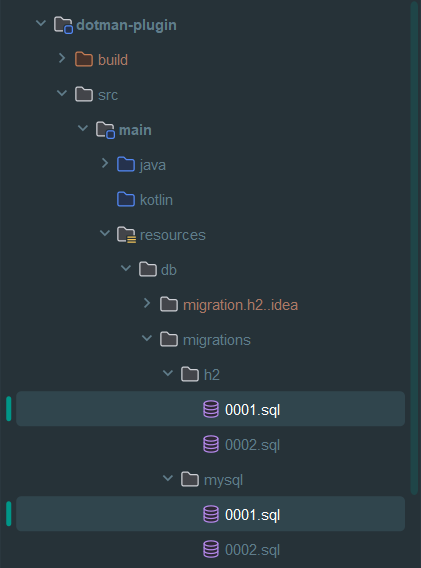This screenshot has height=568, width=421.
Task: Click the database icon of h2 0001.sql
Action: (x=211, y=409)
